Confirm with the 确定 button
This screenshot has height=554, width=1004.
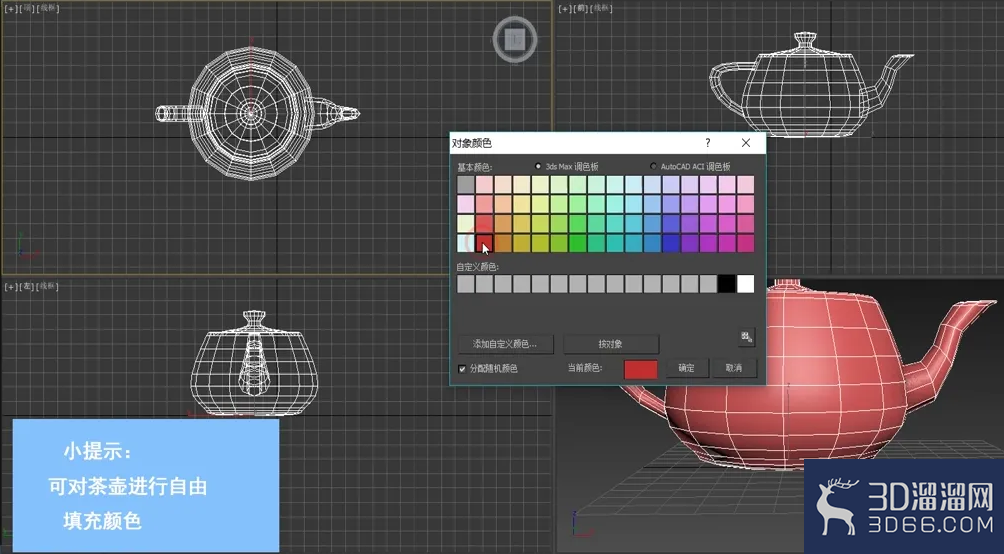pos(686,368)
